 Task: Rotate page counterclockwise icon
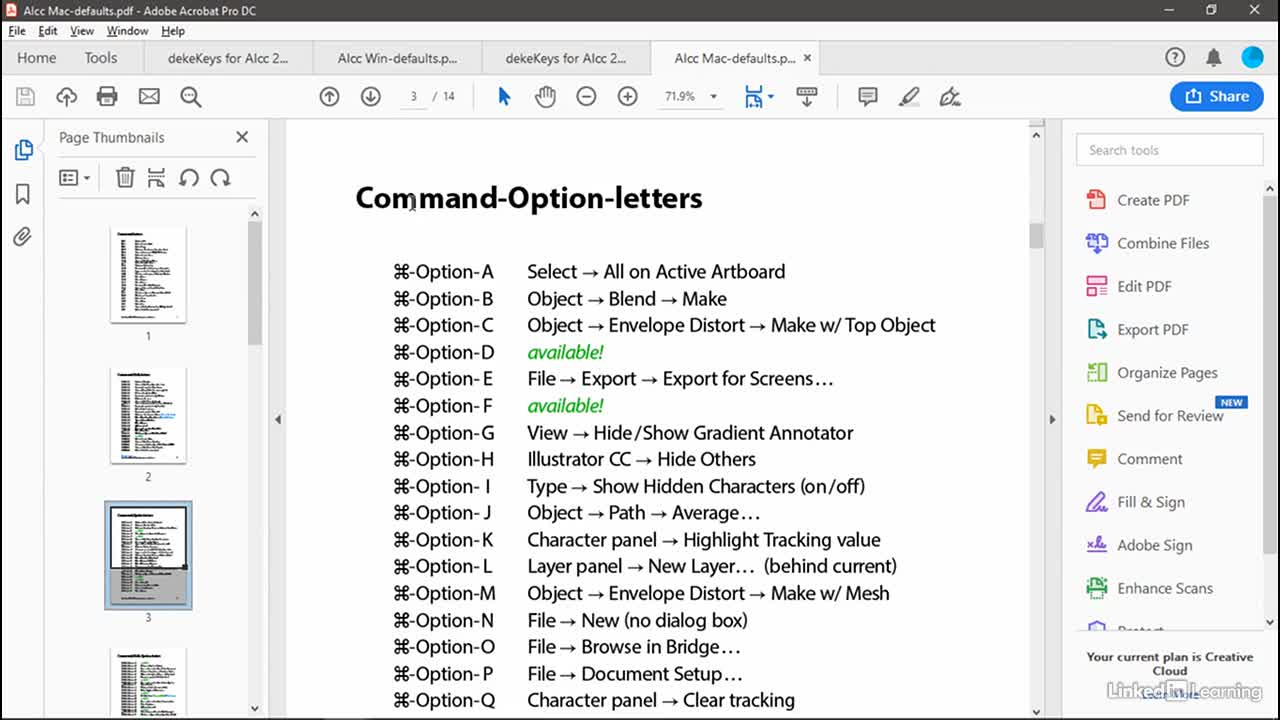[188, 178]
